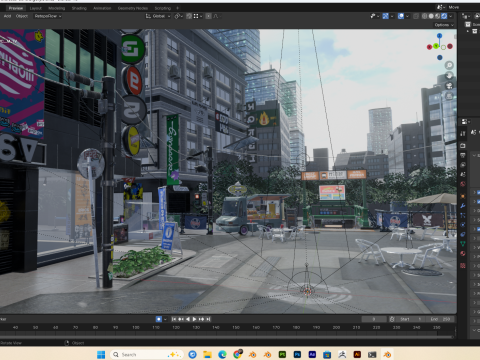Open the Output properties tab
Screen dimensions: 480x360
(x=463, y=155)
